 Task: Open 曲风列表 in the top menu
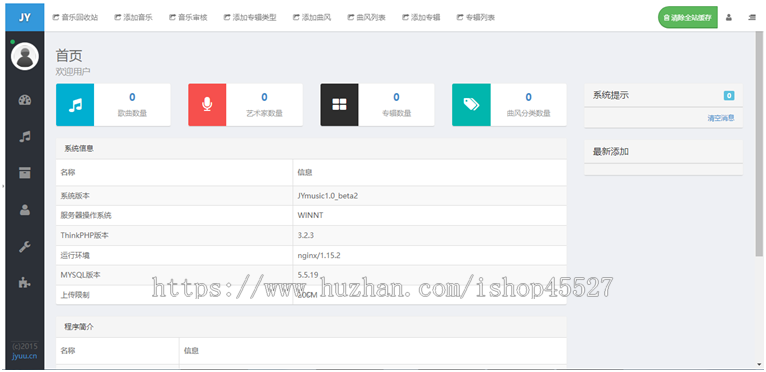(366, 18)
